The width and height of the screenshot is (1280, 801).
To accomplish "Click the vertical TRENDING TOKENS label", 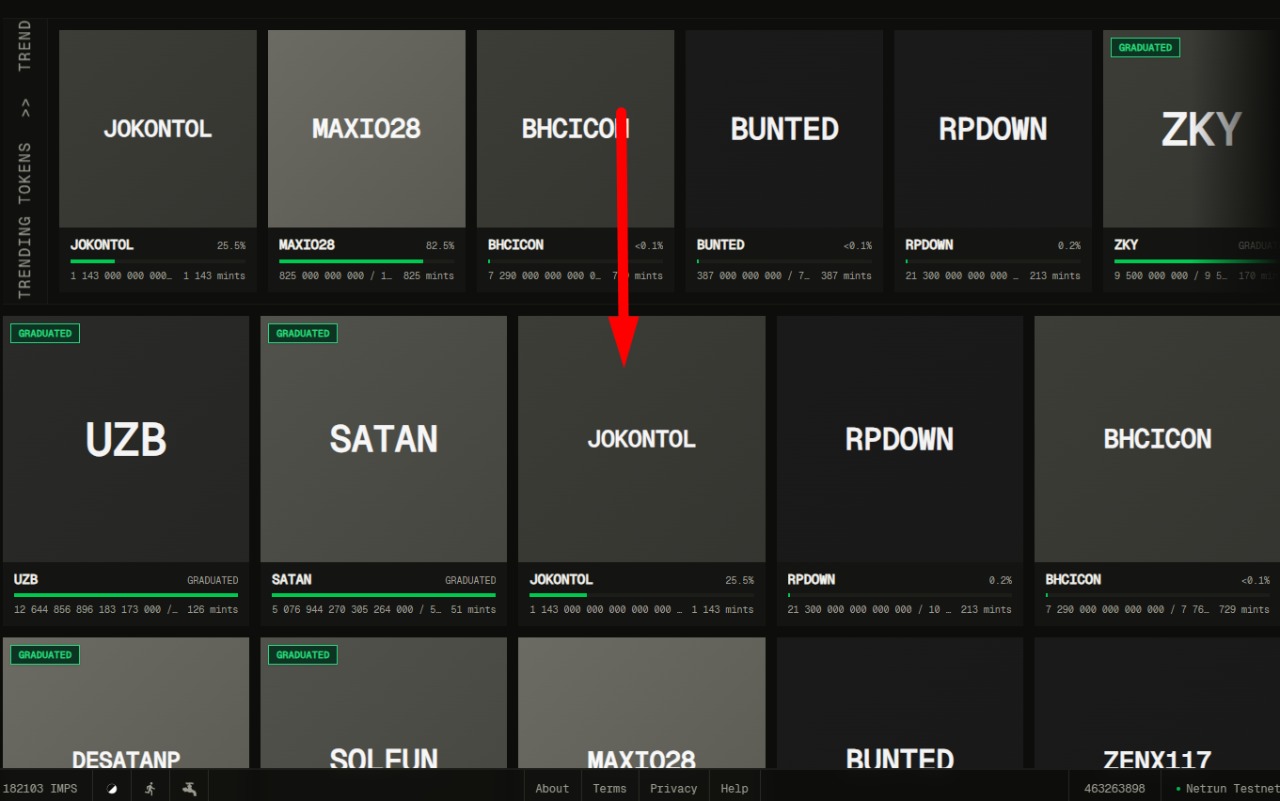I will pyautogui.click(x=25, y=220).
